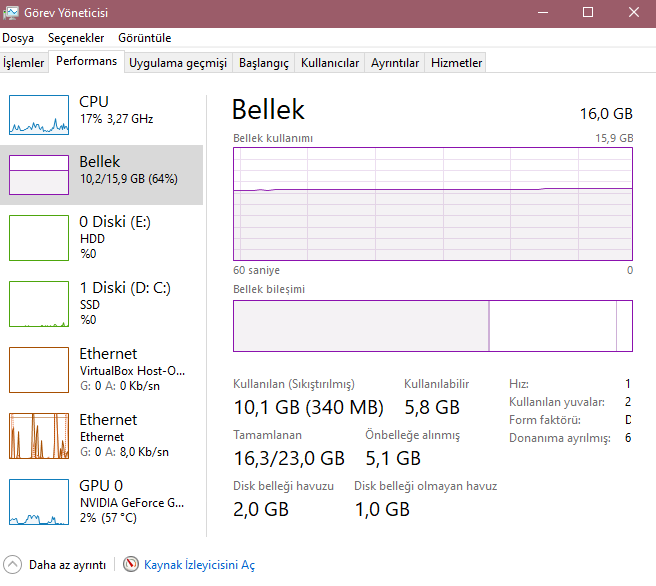This screenshot has width=656, height=586.
Task: Click the Kullanılan yuvalar: label
Action: tap(557, 402)
